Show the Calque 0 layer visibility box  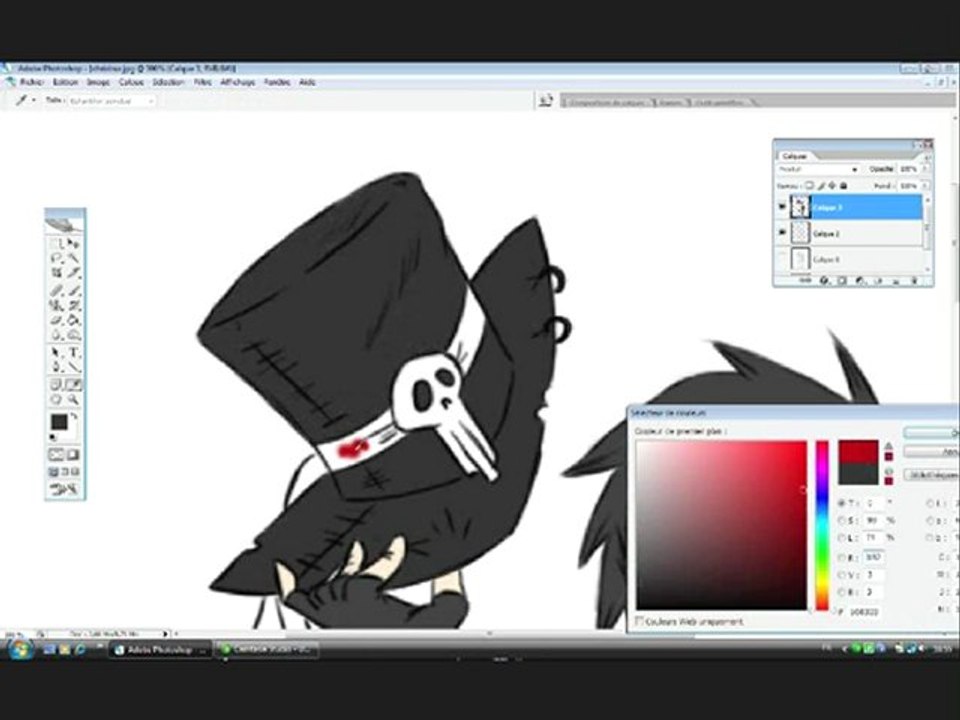782,259
